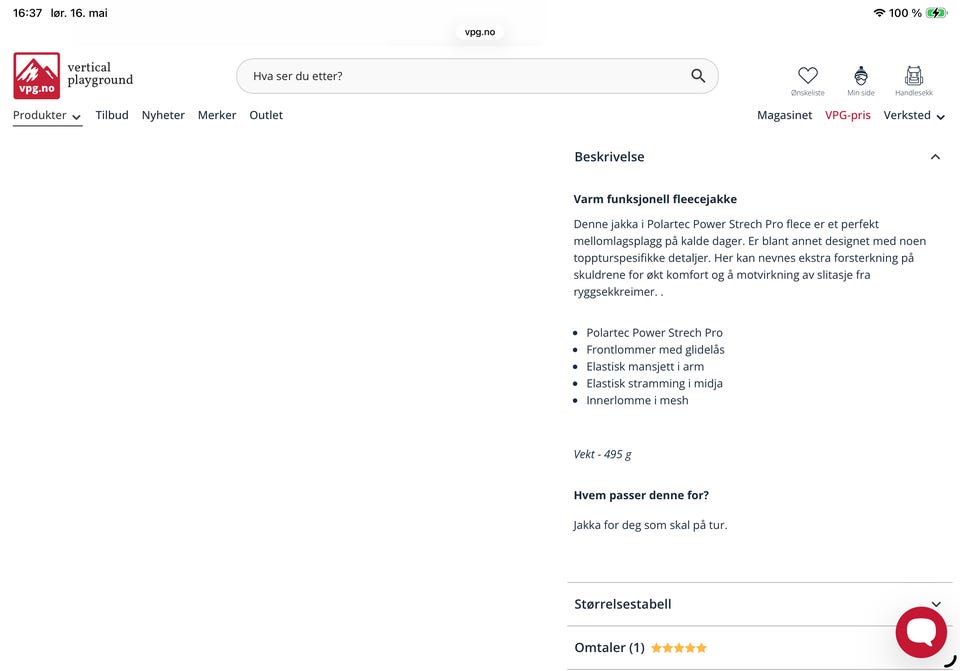The height and width of the screenshot is (671, 960).
Task: Open the Magasinet link
Action: point(784,115)
